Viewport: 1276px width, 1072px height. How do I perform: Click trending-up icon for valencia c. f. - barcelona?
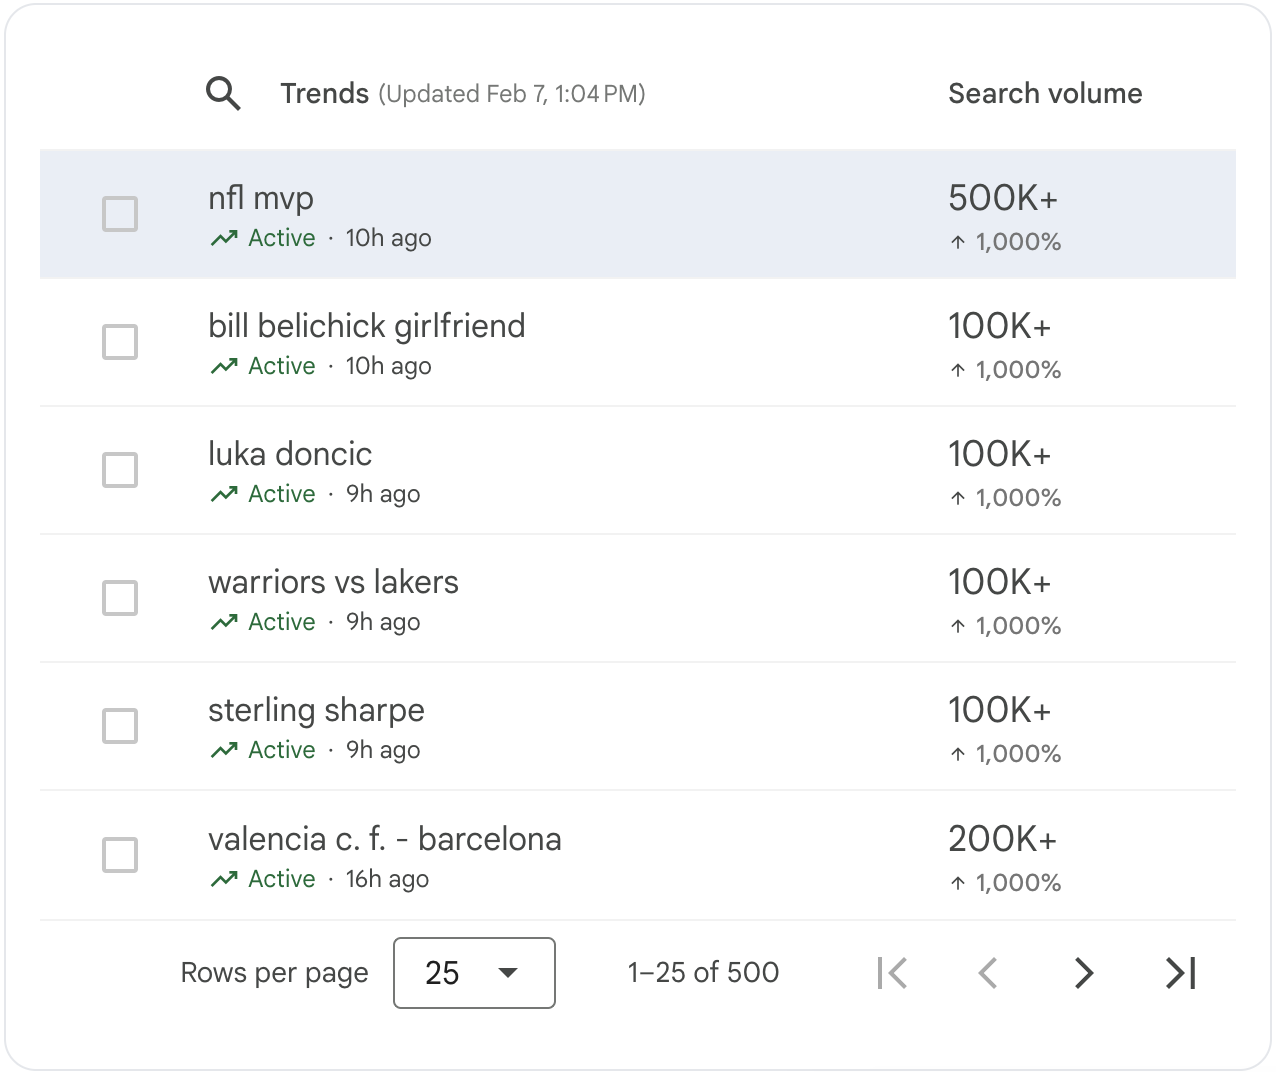[x=224, y=879]
